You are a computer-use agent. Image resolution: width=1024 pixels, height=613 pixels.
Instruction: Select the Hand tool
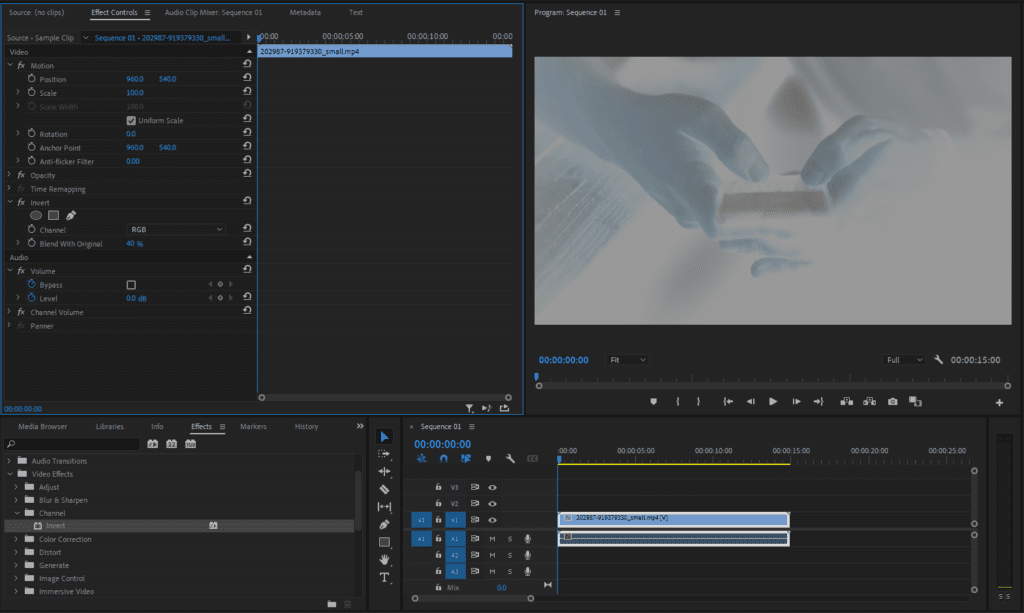coord(384,559)
